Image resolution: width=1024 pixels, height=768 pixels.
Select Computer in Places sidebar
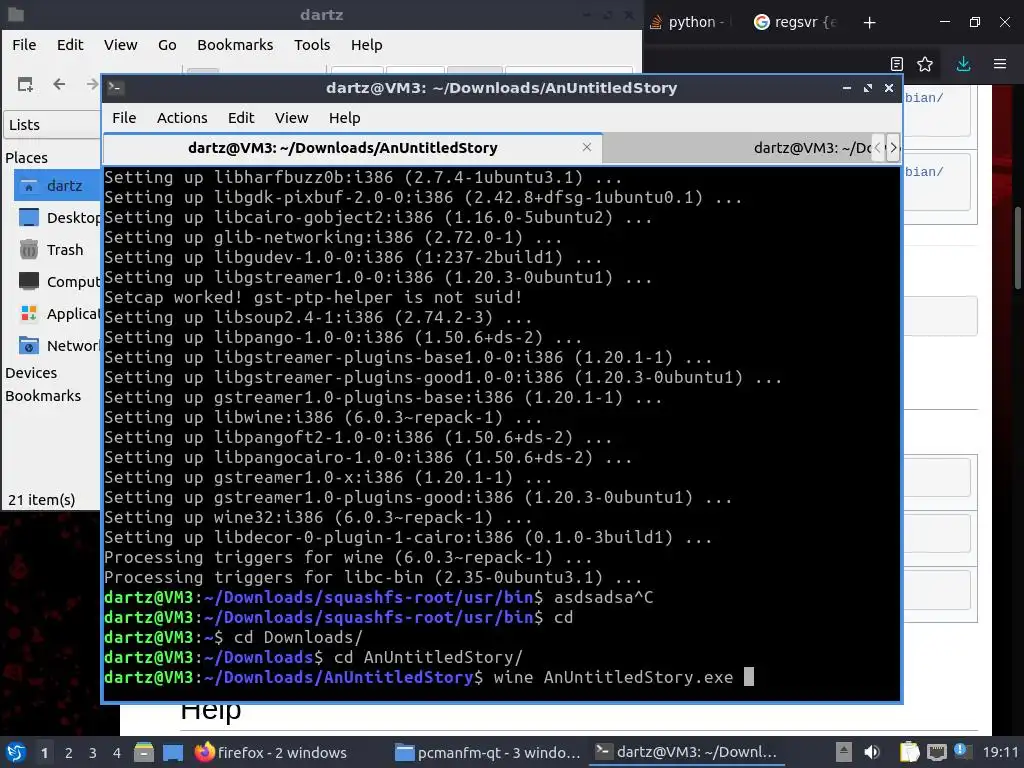(x=57, y=281)
